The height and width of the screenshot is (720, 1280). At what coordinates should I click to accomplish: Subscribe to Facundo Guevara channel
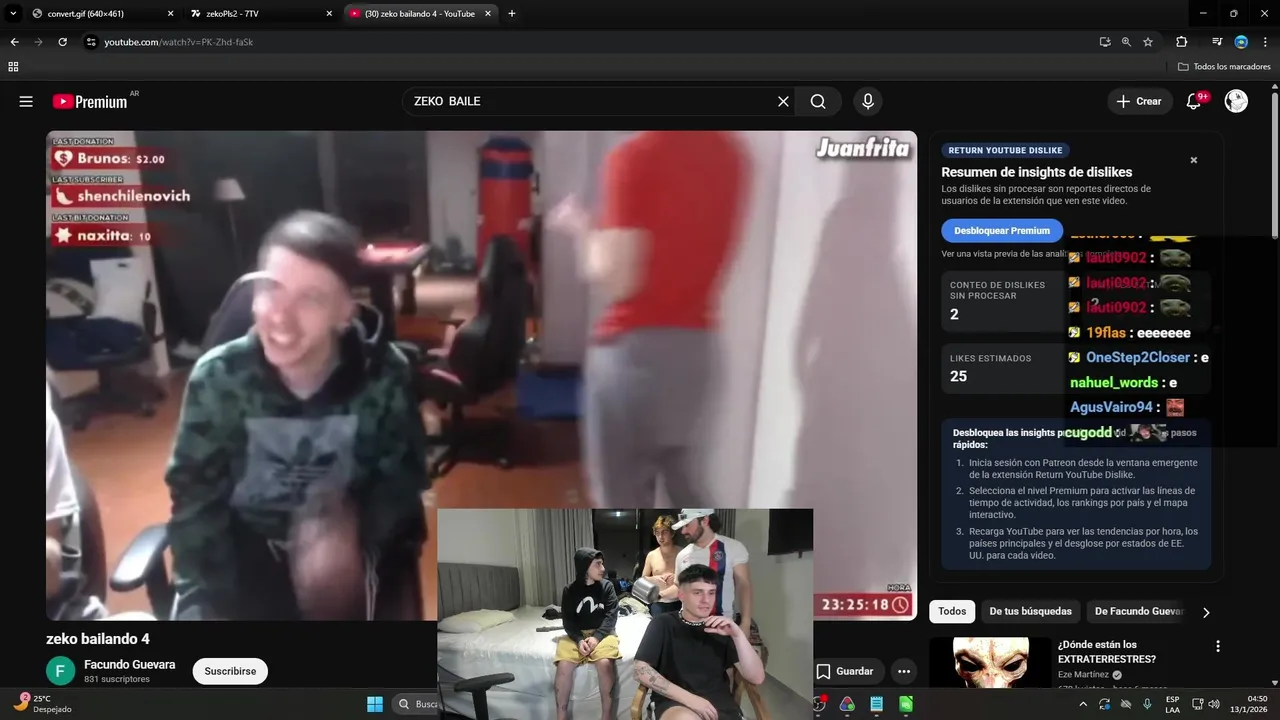(230, 671)
